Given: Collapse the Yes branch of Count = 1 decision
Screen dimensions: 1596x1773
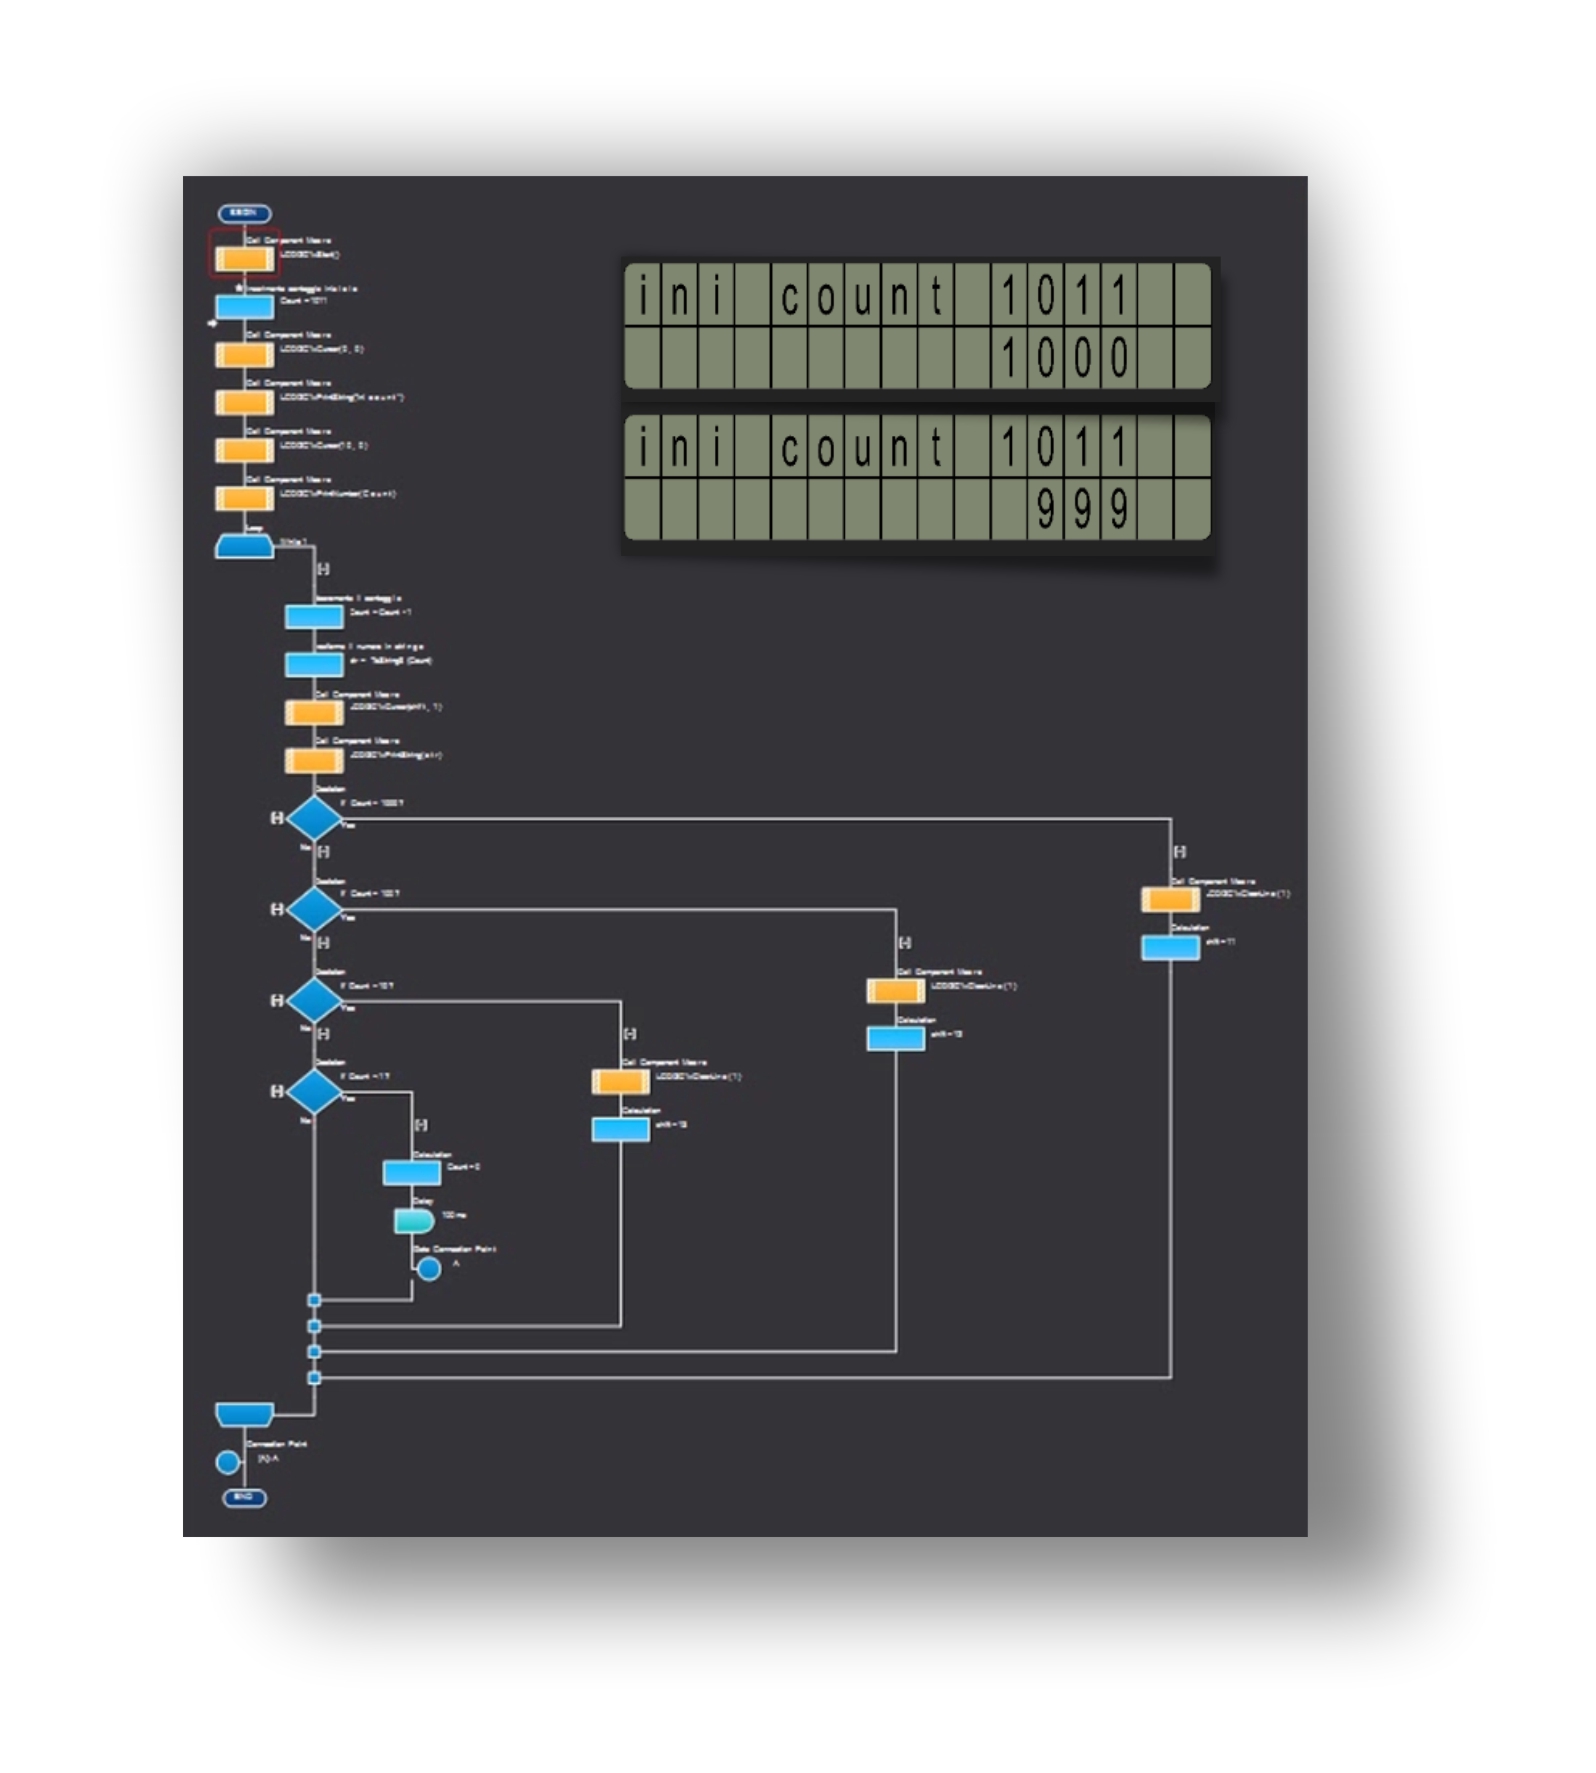Looking at the screenshot, I should pyautogui.click(x=421, y=1125).
